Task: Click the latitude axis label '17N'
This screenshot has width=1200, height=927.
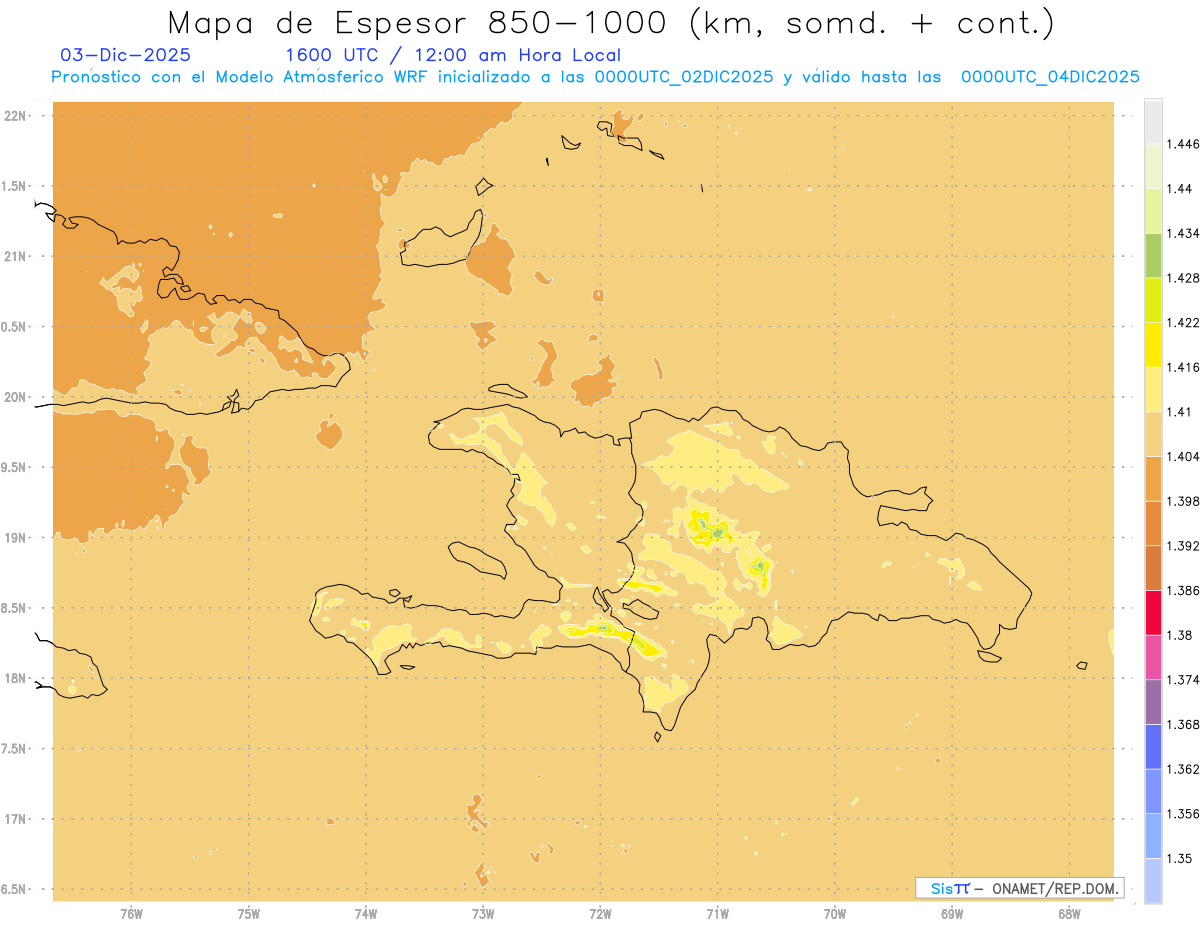Action: coord(16,819)
